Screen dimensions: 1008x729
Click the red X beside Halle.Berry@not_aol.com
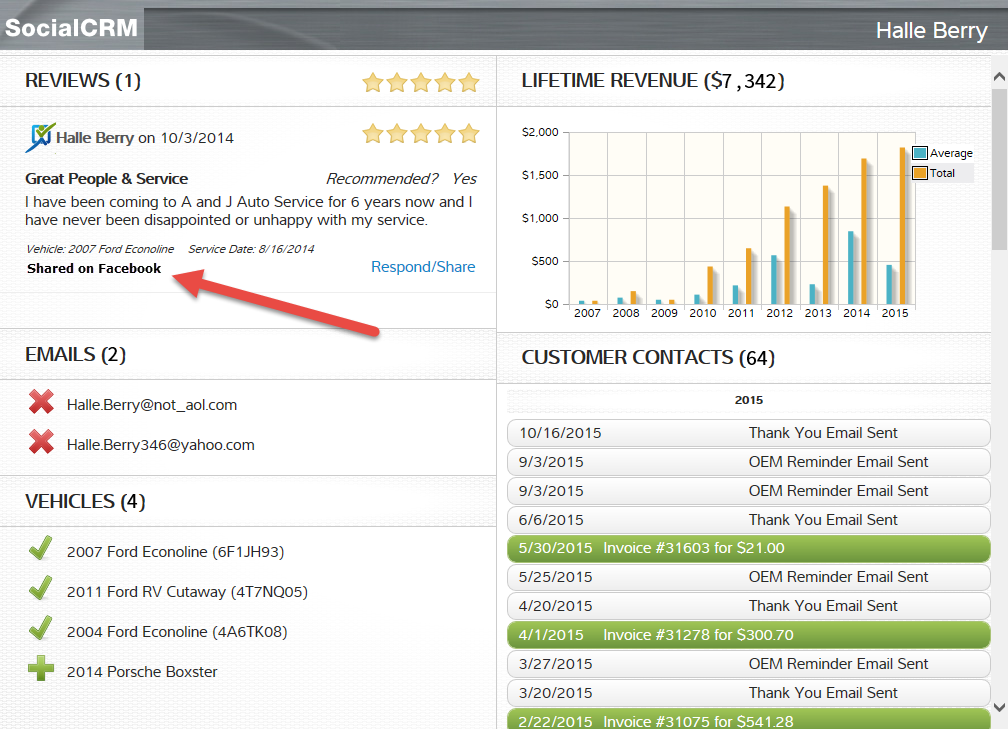[x=41, y=403]
